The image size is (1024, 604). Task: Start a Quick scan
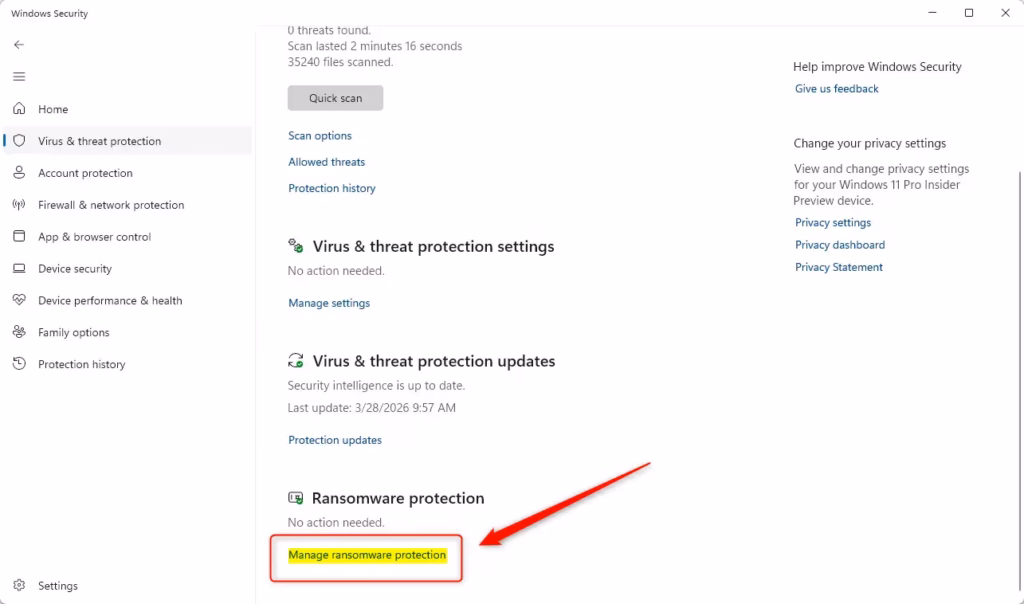335,98
